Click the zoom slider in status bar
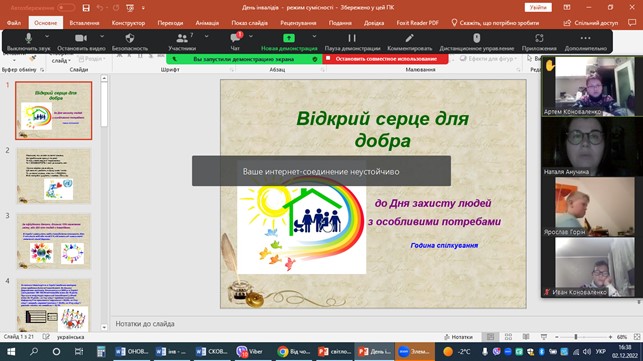Screen dimensions: 643x361 [576, 337]
